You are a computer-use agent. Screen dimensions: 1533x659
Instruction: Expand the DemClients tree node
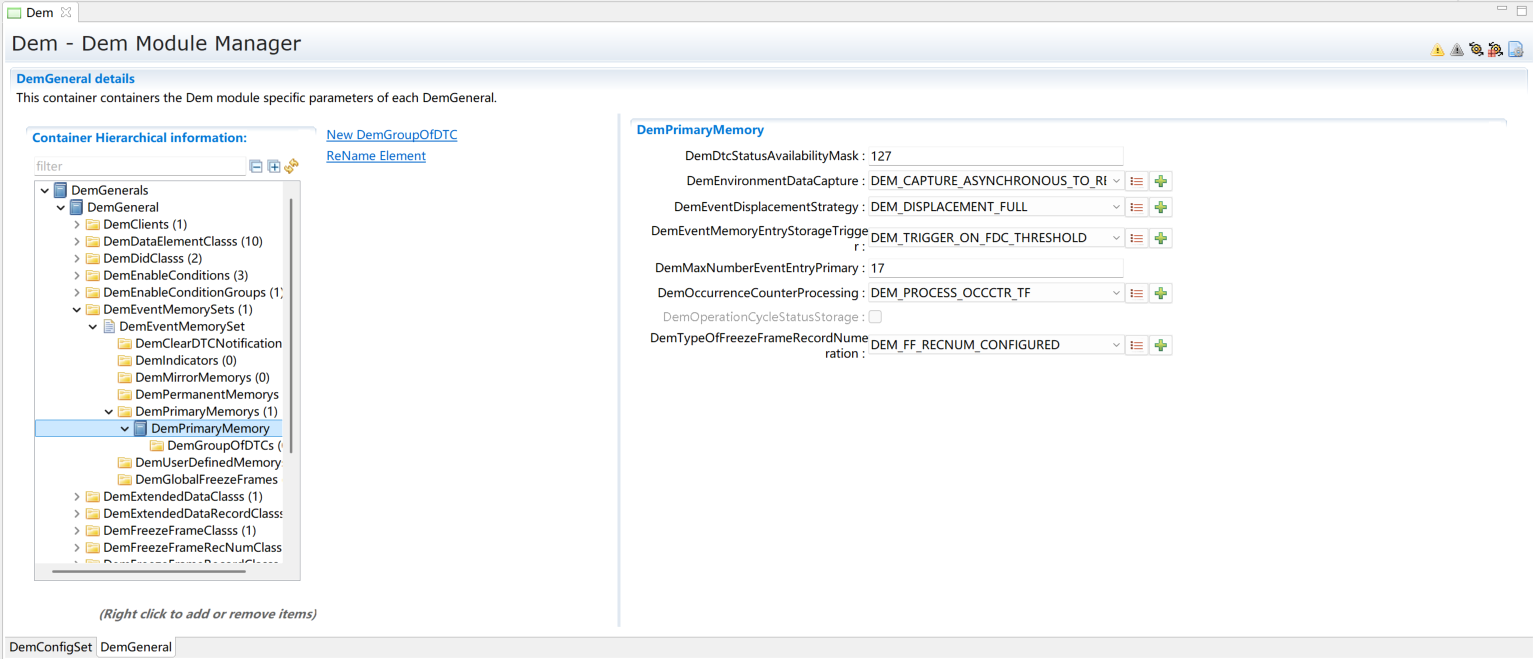tap(77, 225)
